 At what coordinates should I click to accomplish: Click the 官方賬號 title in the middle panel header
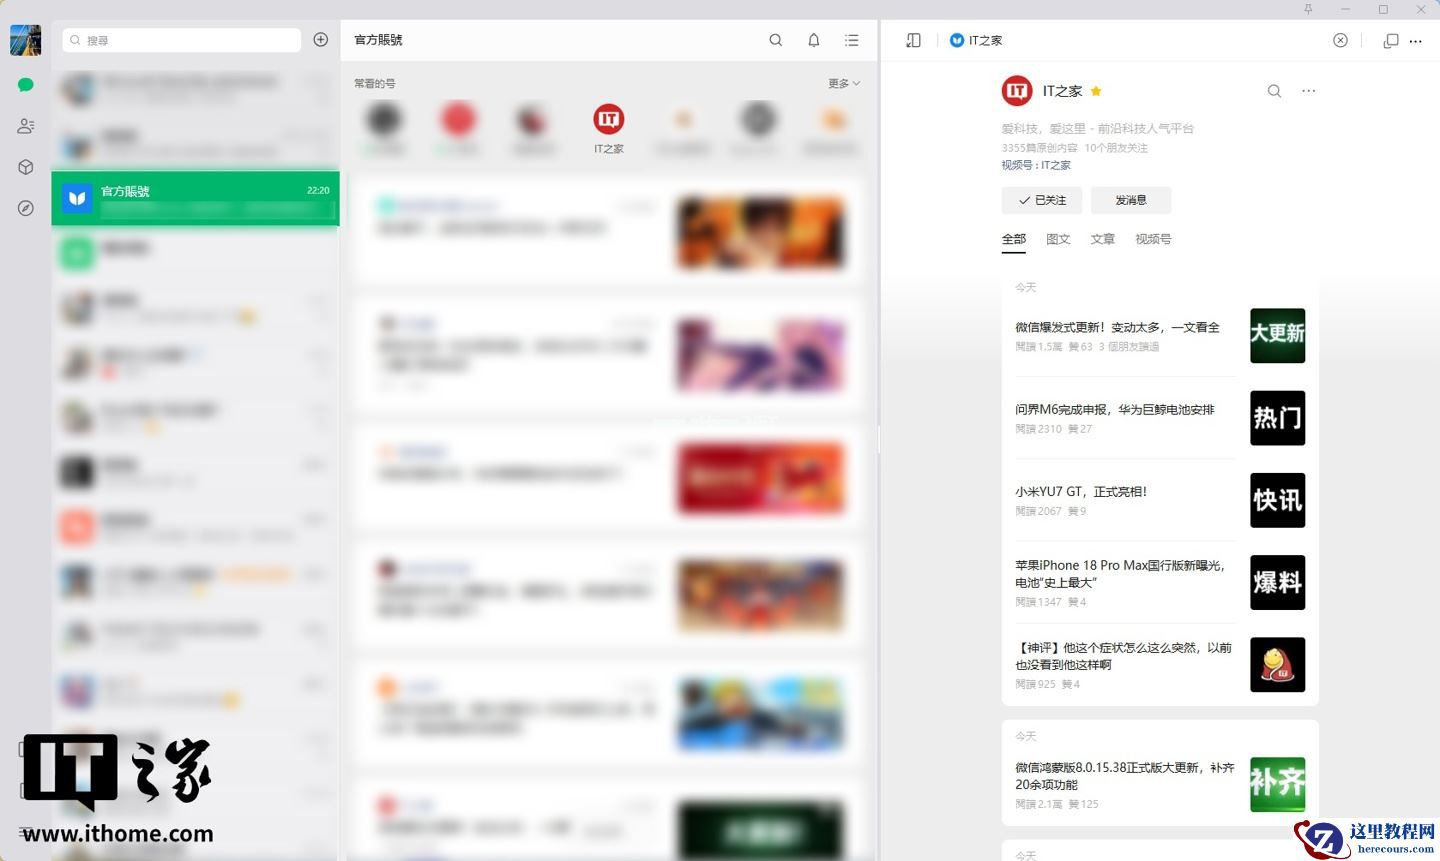click(378, 40)
